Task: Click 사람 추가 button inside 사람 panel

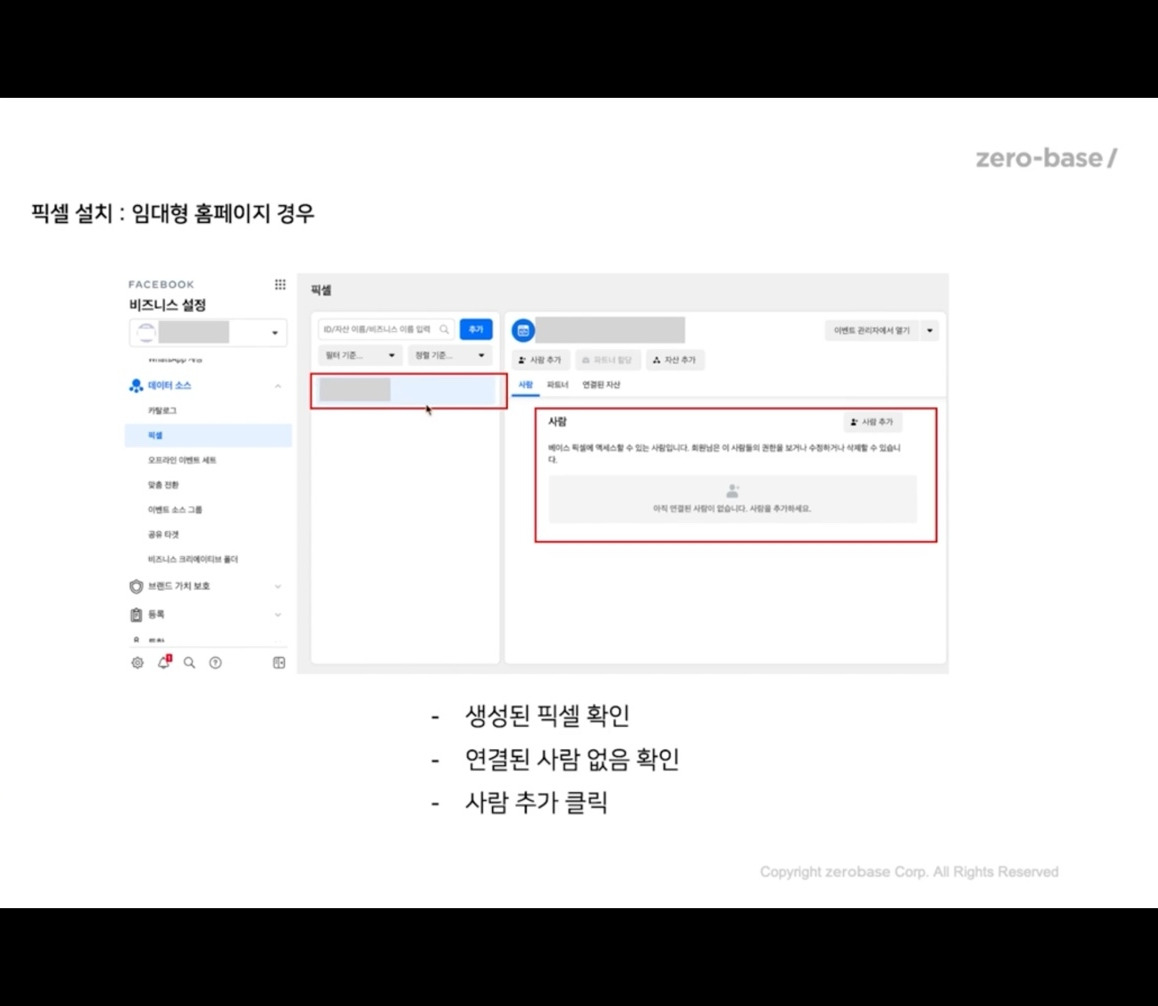Action: click(x=872, y=422)
